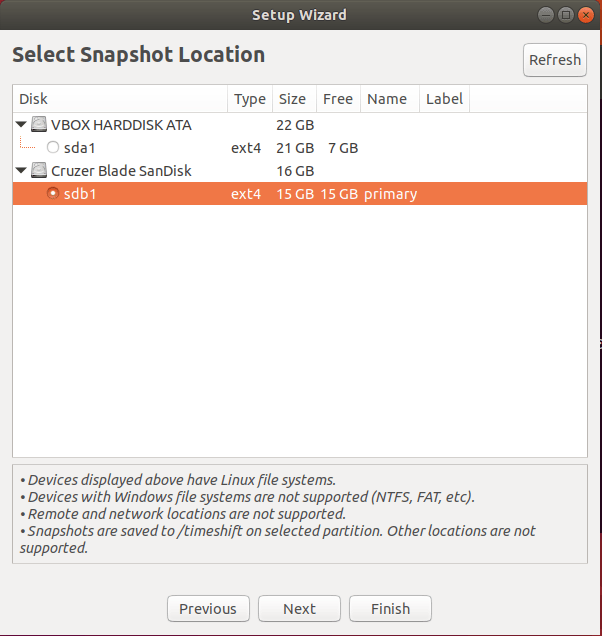Select the sda1 partition radio button

[x=53, y=148]
